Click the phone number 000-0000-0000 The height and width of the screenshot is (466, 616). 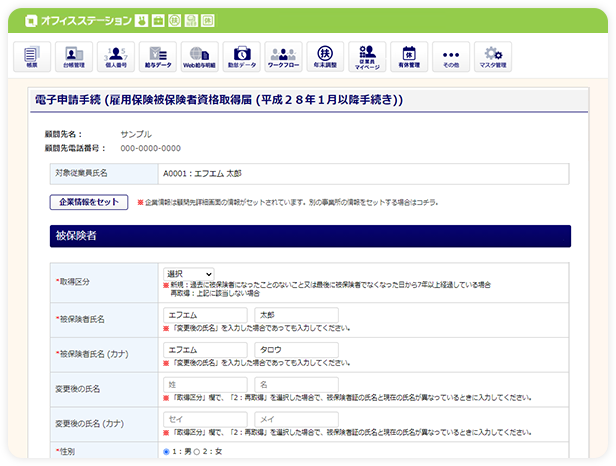tap(150, 148)
